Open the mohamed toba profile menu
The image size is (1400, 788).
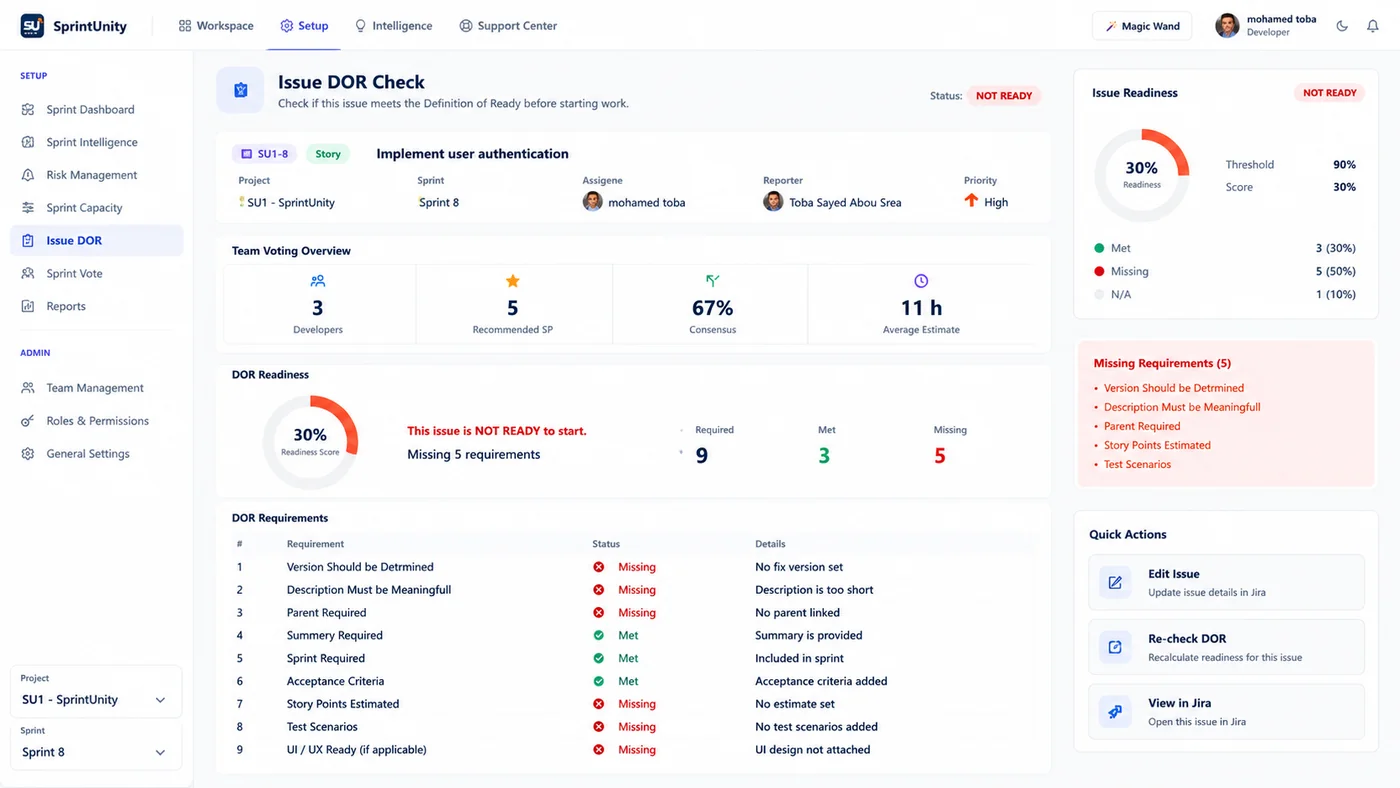1267,26
